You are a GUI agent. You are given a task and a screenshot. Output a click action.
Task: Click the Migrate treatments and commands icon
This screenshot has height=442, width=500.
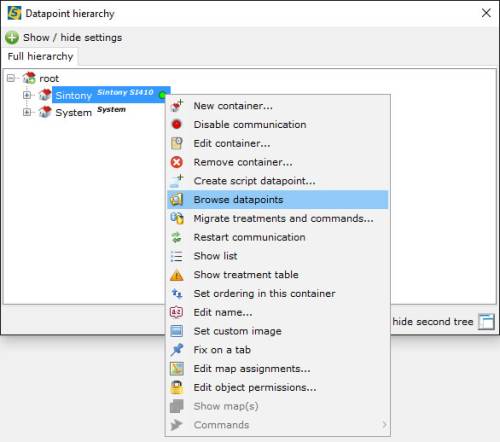tap(176, 218)
